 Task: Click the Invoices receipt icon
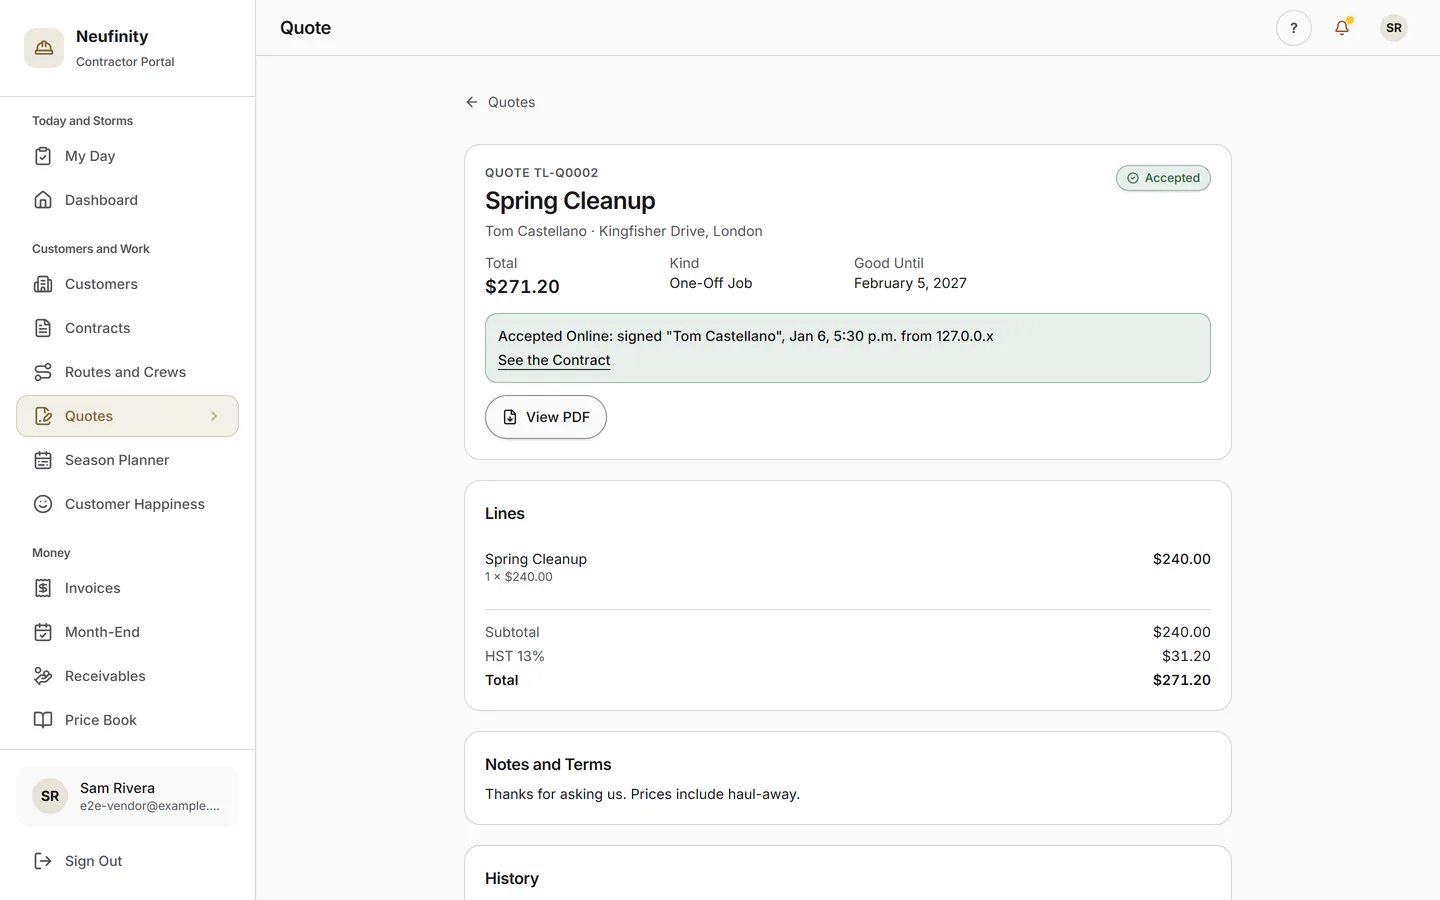(43, 588)
